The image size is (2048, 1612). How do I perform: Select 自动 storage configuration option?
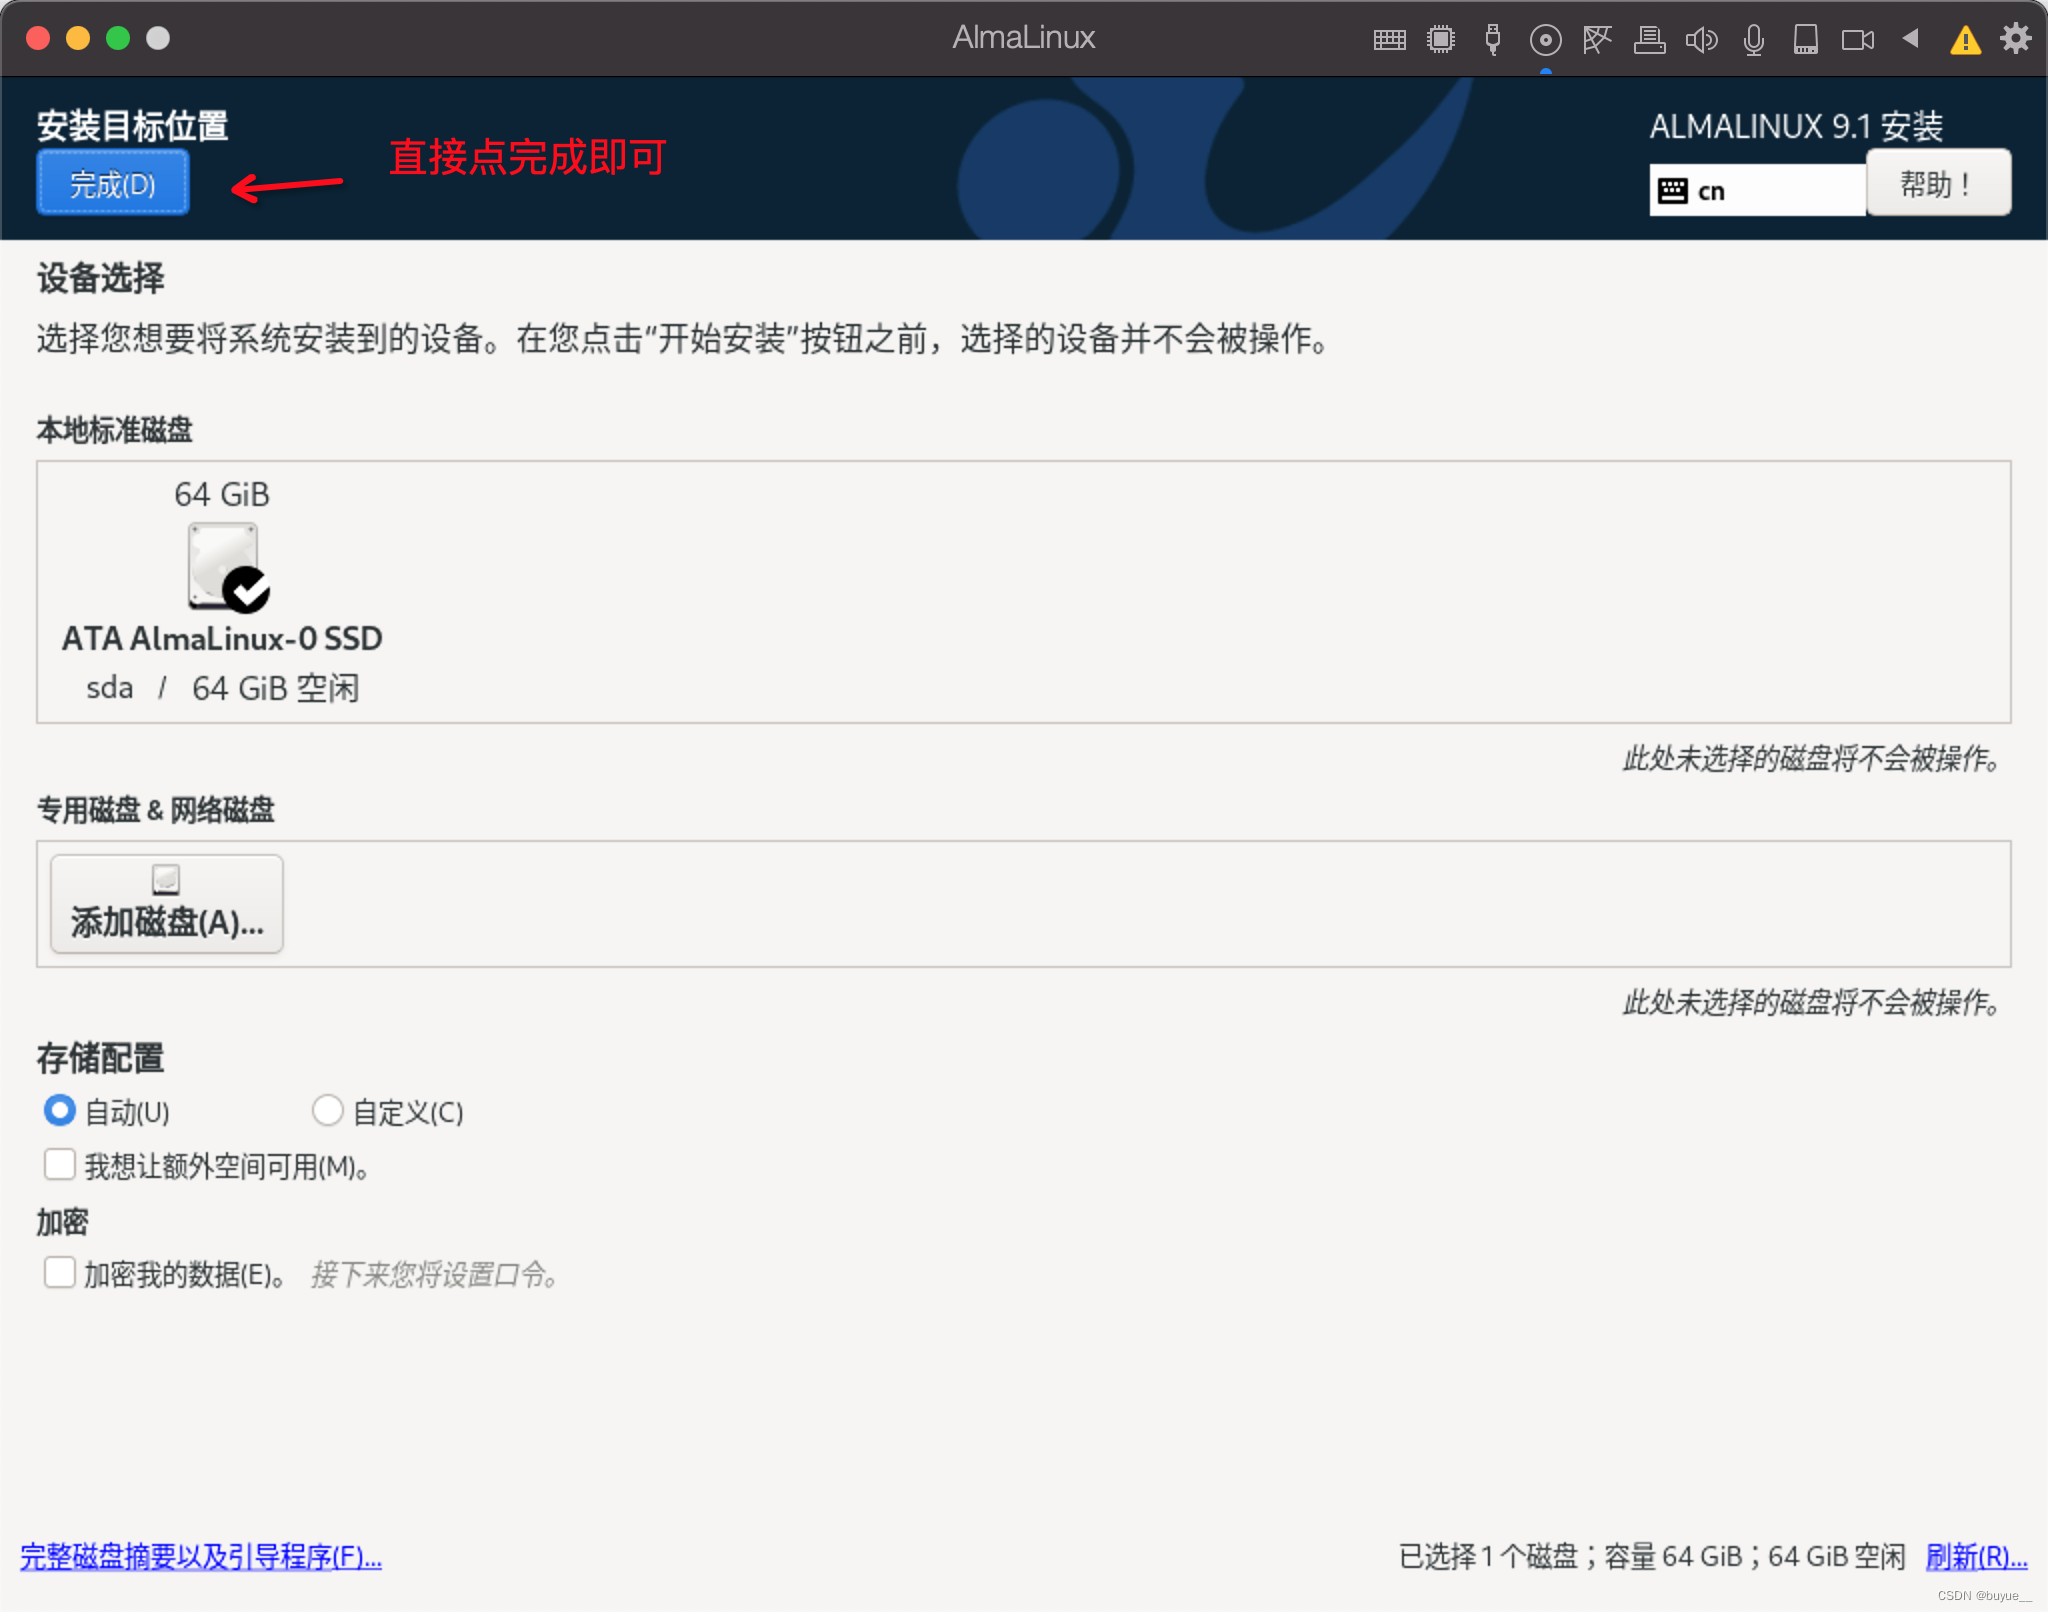click(60, 1110)
